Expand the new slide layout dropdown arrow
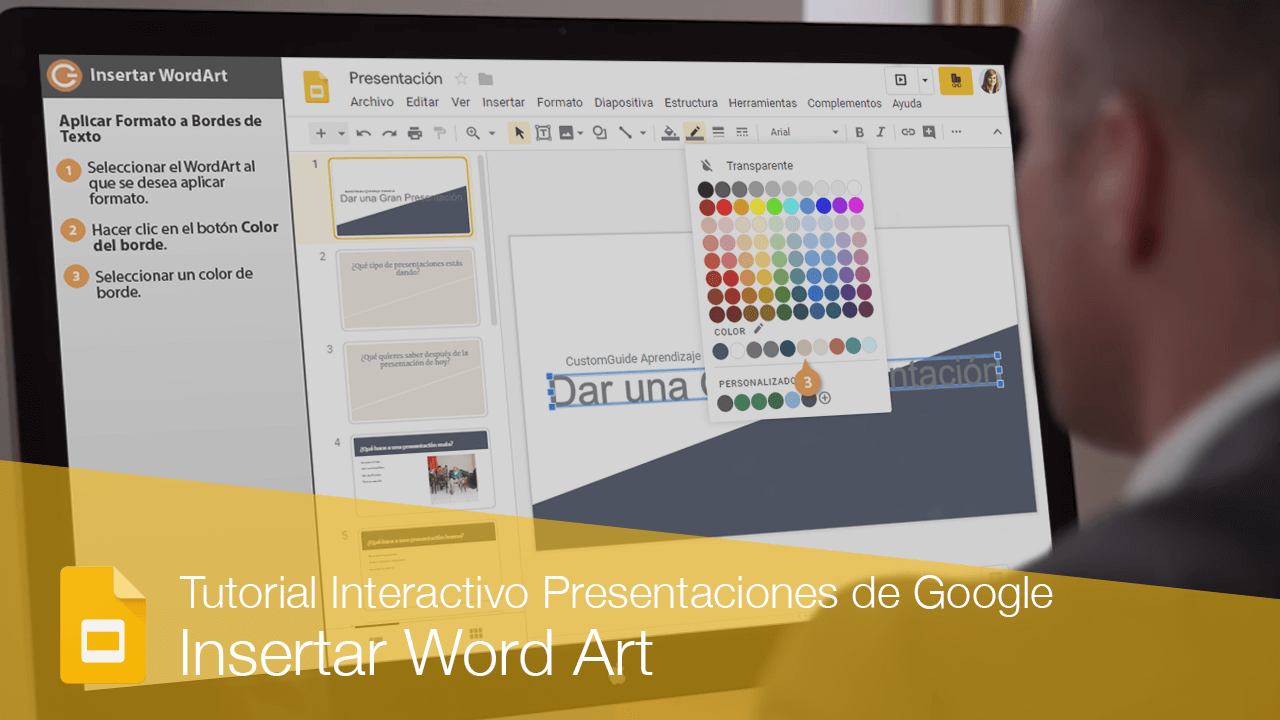Image resolution: width=1280 pixels, height=720 pixels. coord(341,133)
